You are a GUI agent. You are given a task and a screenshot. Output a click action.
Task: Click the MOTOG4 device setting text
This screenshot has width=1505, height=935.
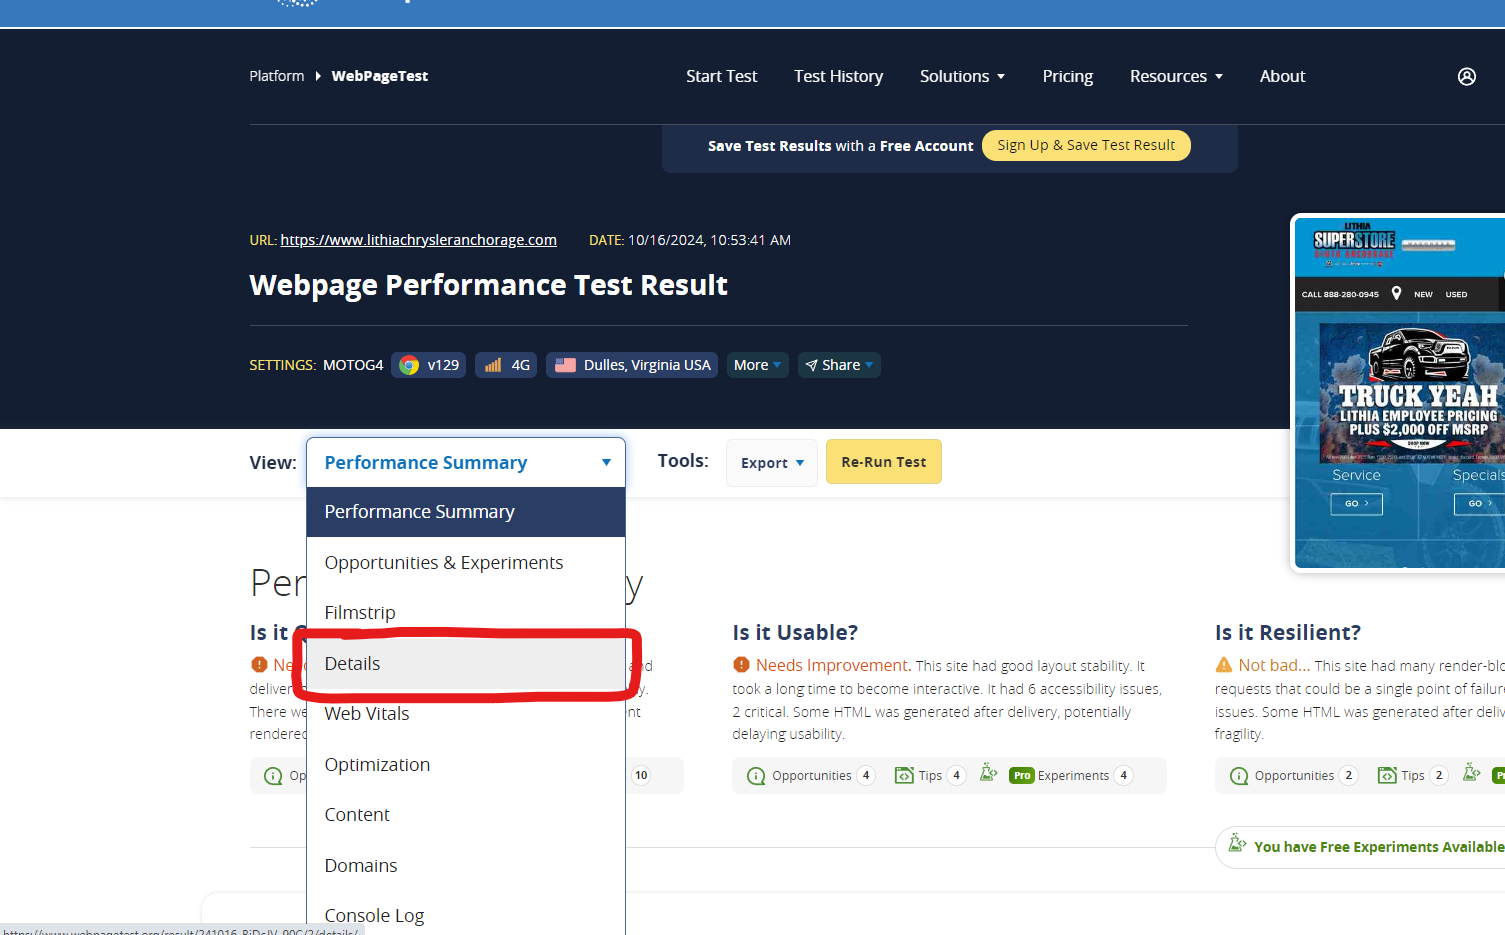point(353,365)
